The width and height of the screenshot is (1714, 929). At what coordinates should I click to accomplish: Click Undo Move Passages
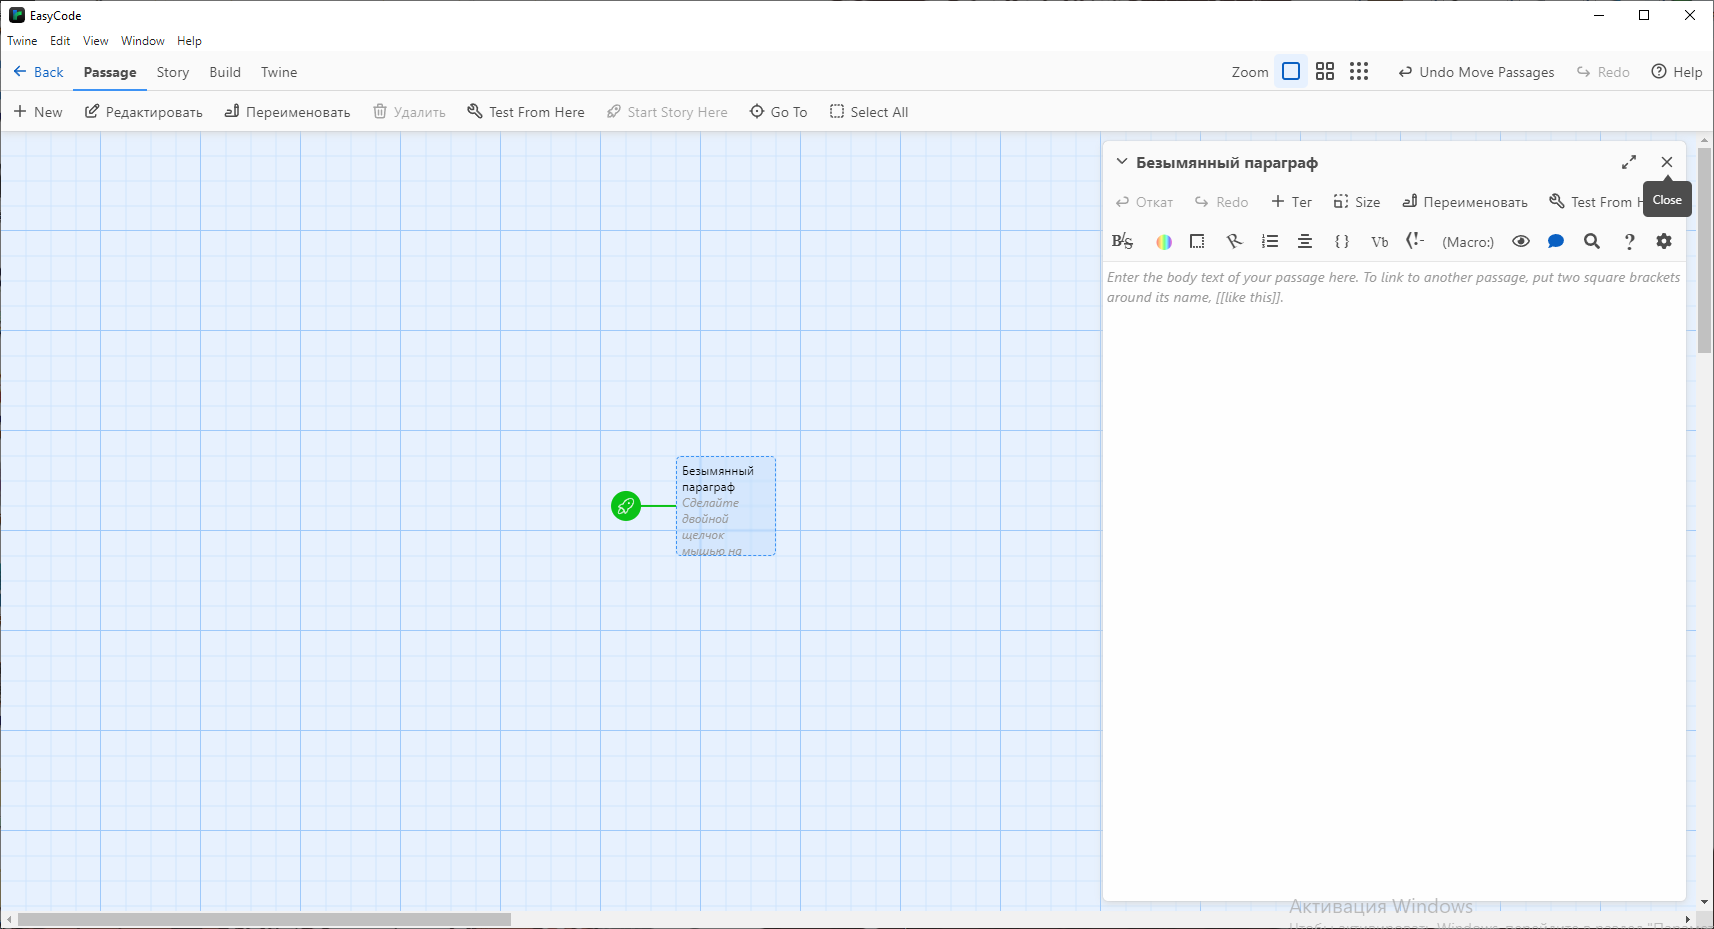pos(1476,72)
